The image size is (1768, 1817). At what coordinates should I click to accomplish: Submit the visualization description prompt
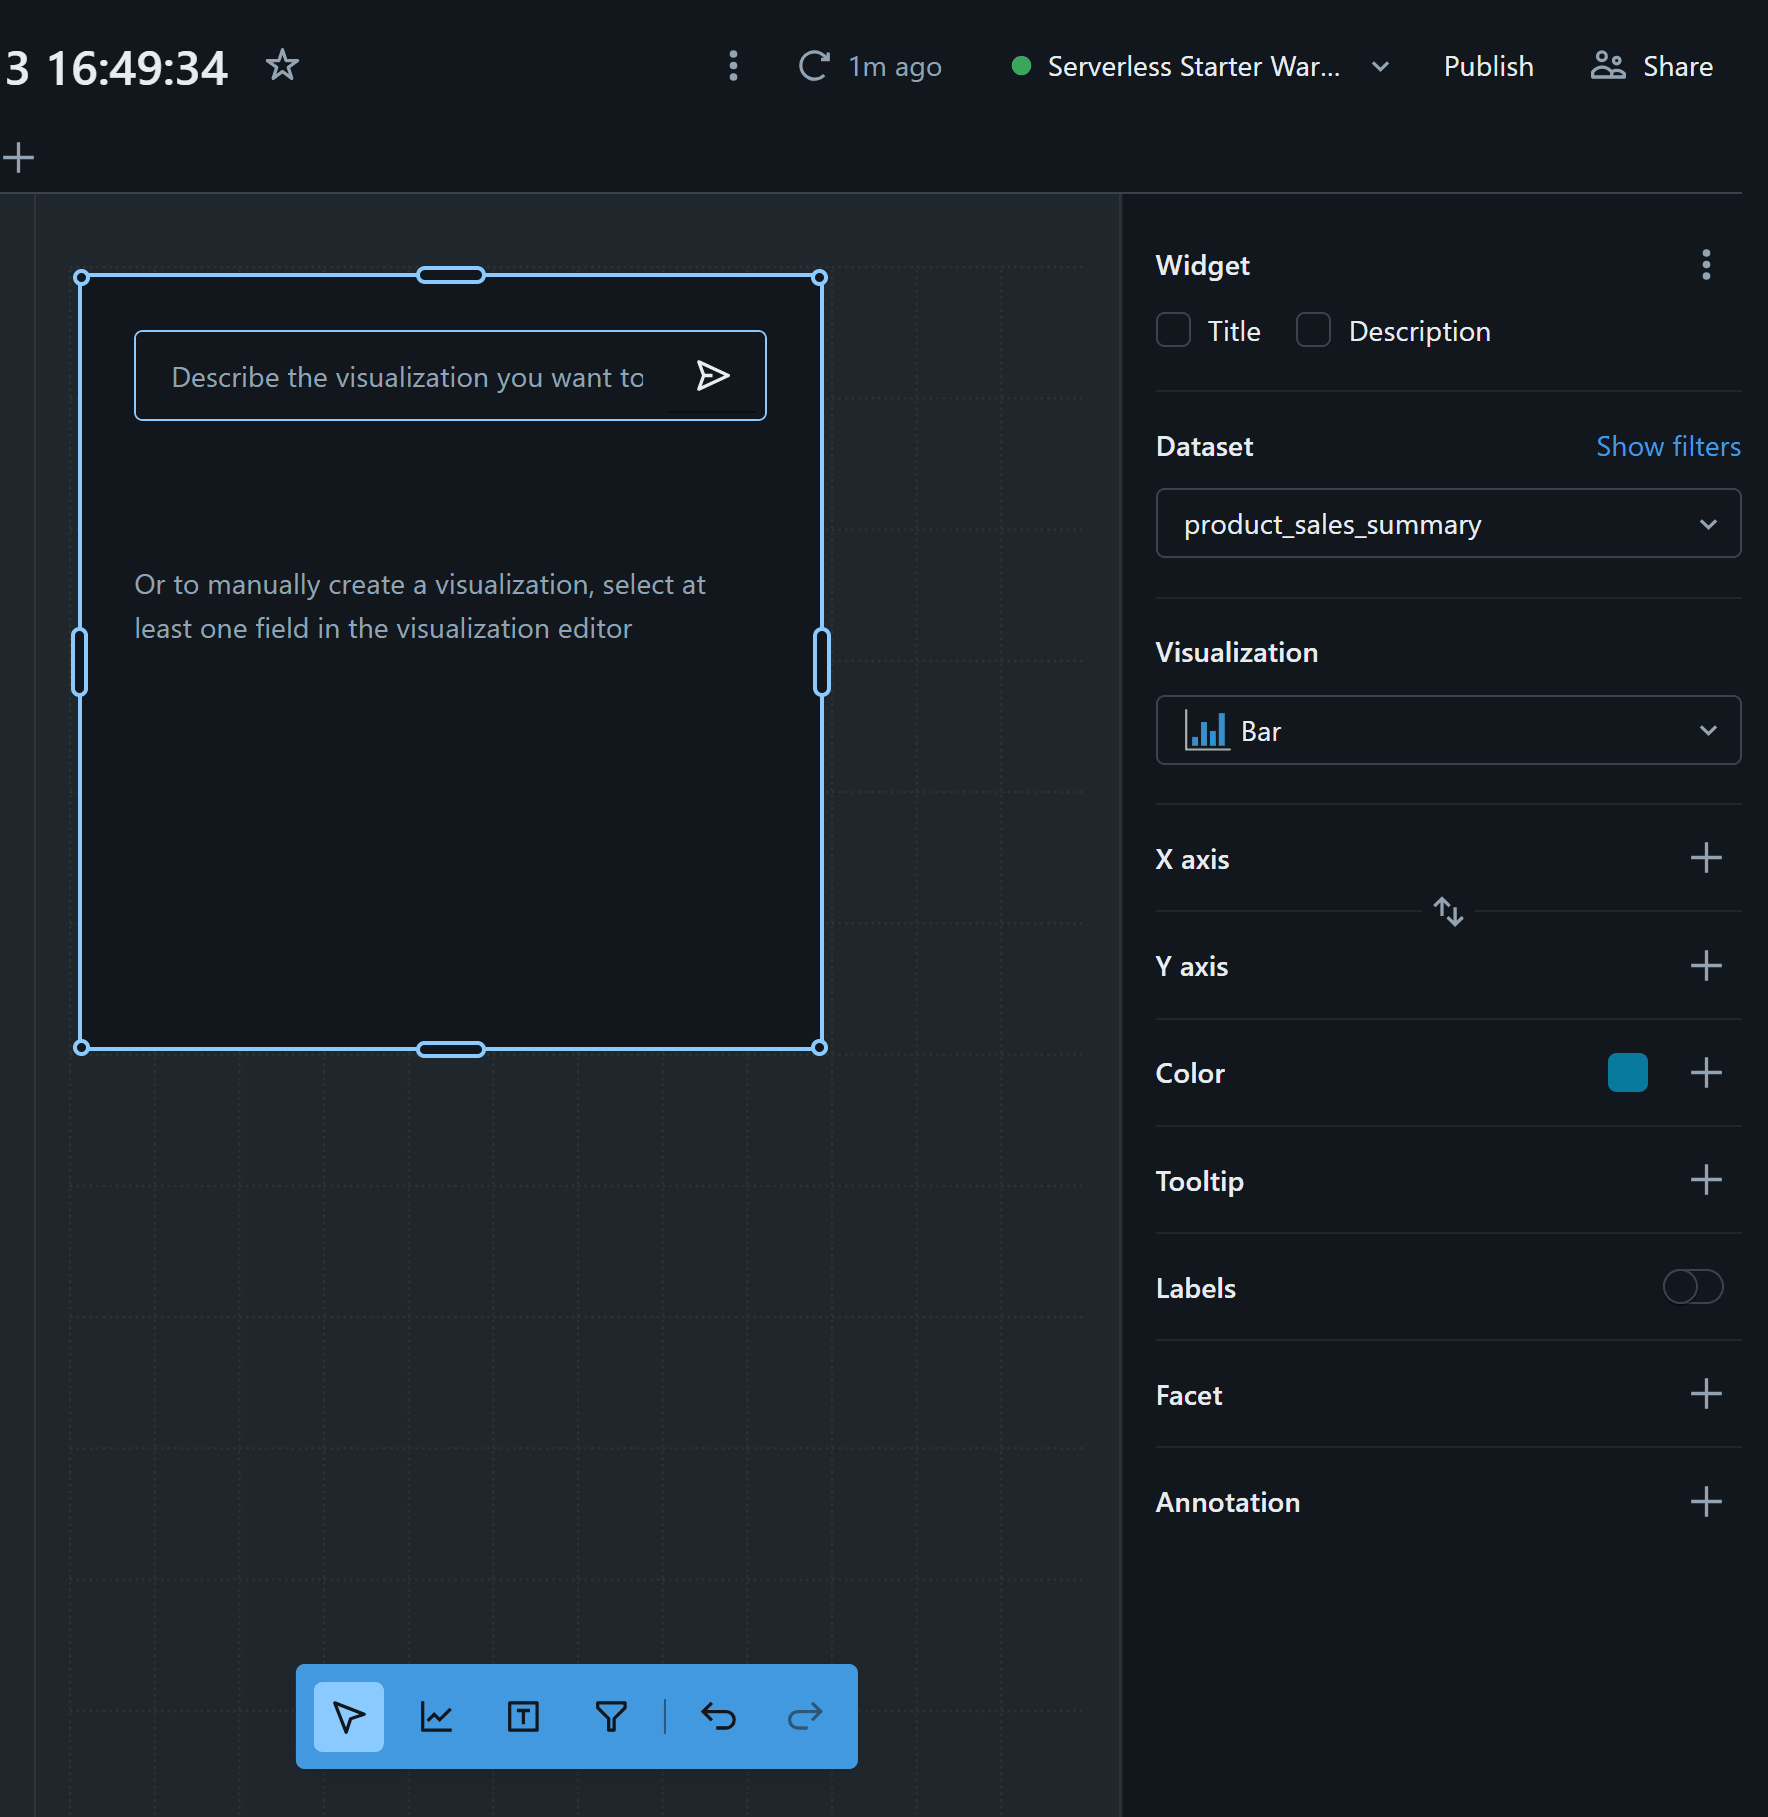pyautogui.click(x=712, y=376)
